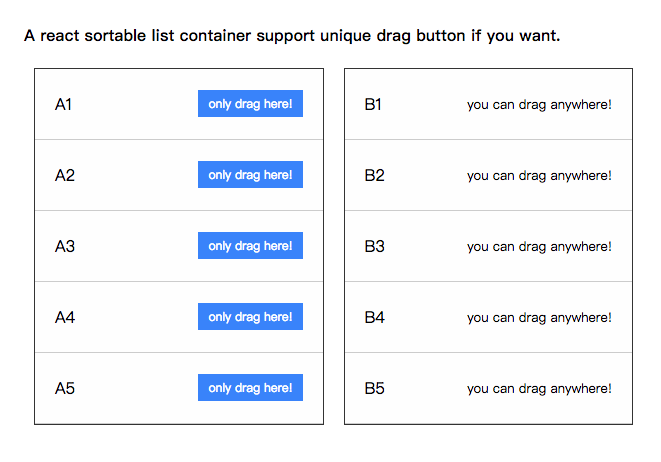Image resolution: width=661 pixels, height=462 pixels.
Task: Click the drag anywhere text in B2
Action: (x=539, y=175)
